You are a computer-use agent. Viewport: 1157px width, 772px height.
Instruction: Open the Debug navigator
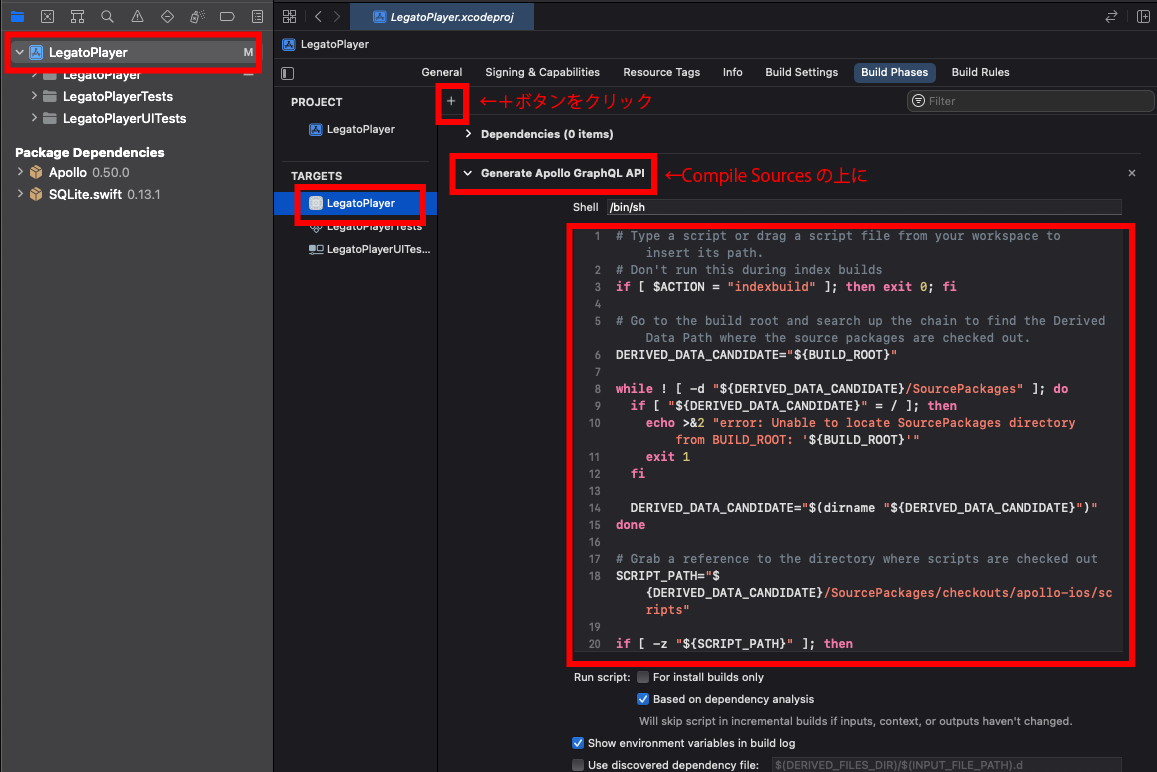(x=197, y=16)
